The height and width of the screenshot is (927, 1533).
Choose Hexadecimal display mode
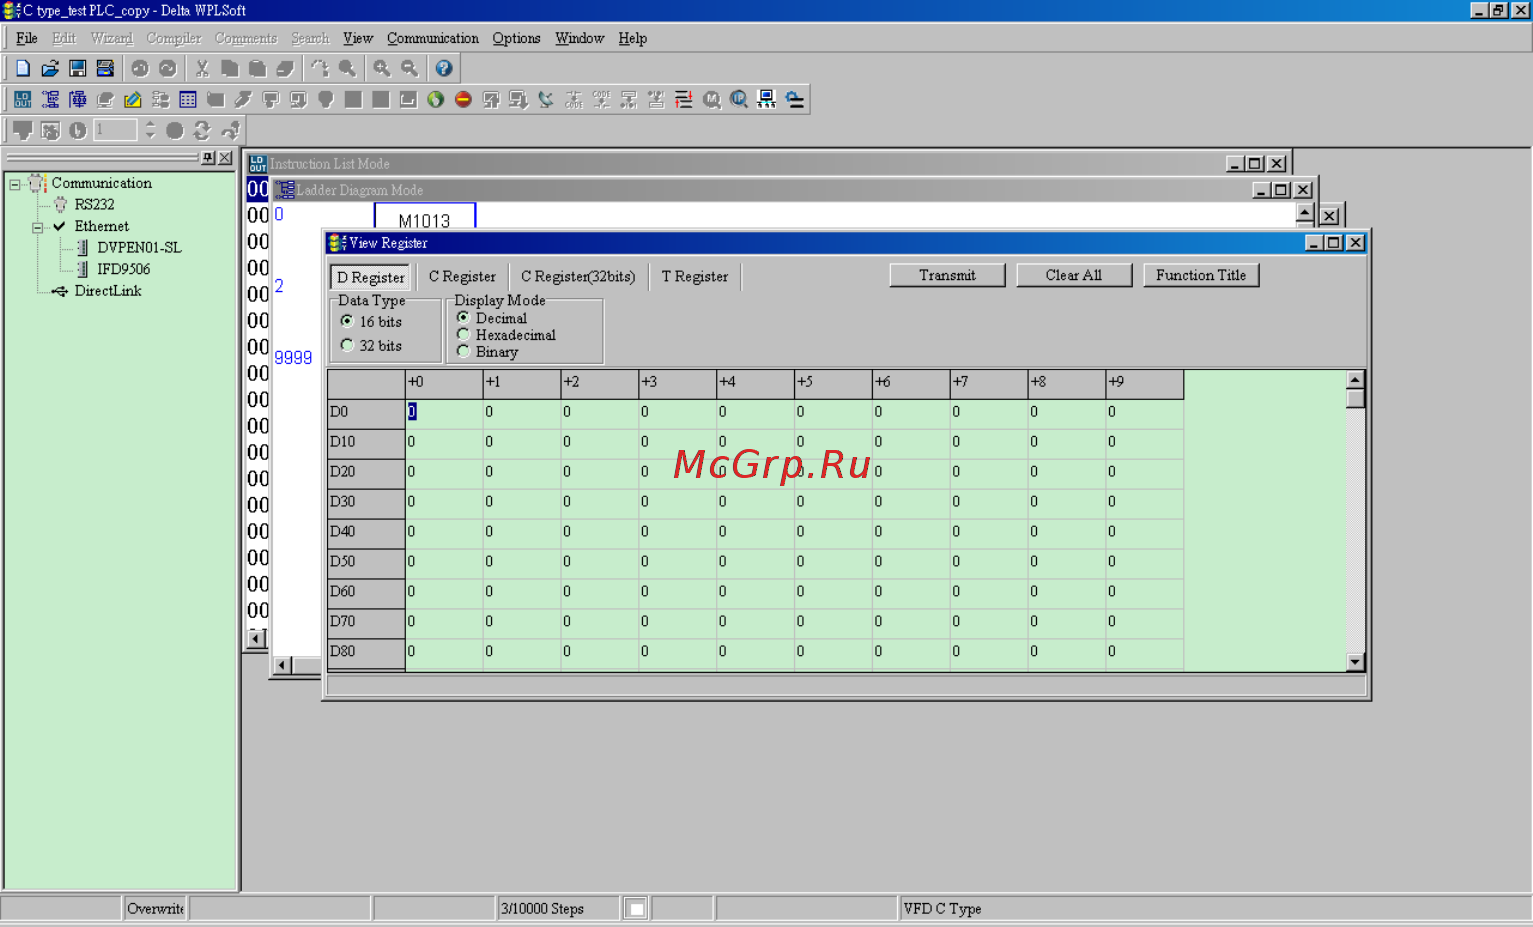pos(506,335)
